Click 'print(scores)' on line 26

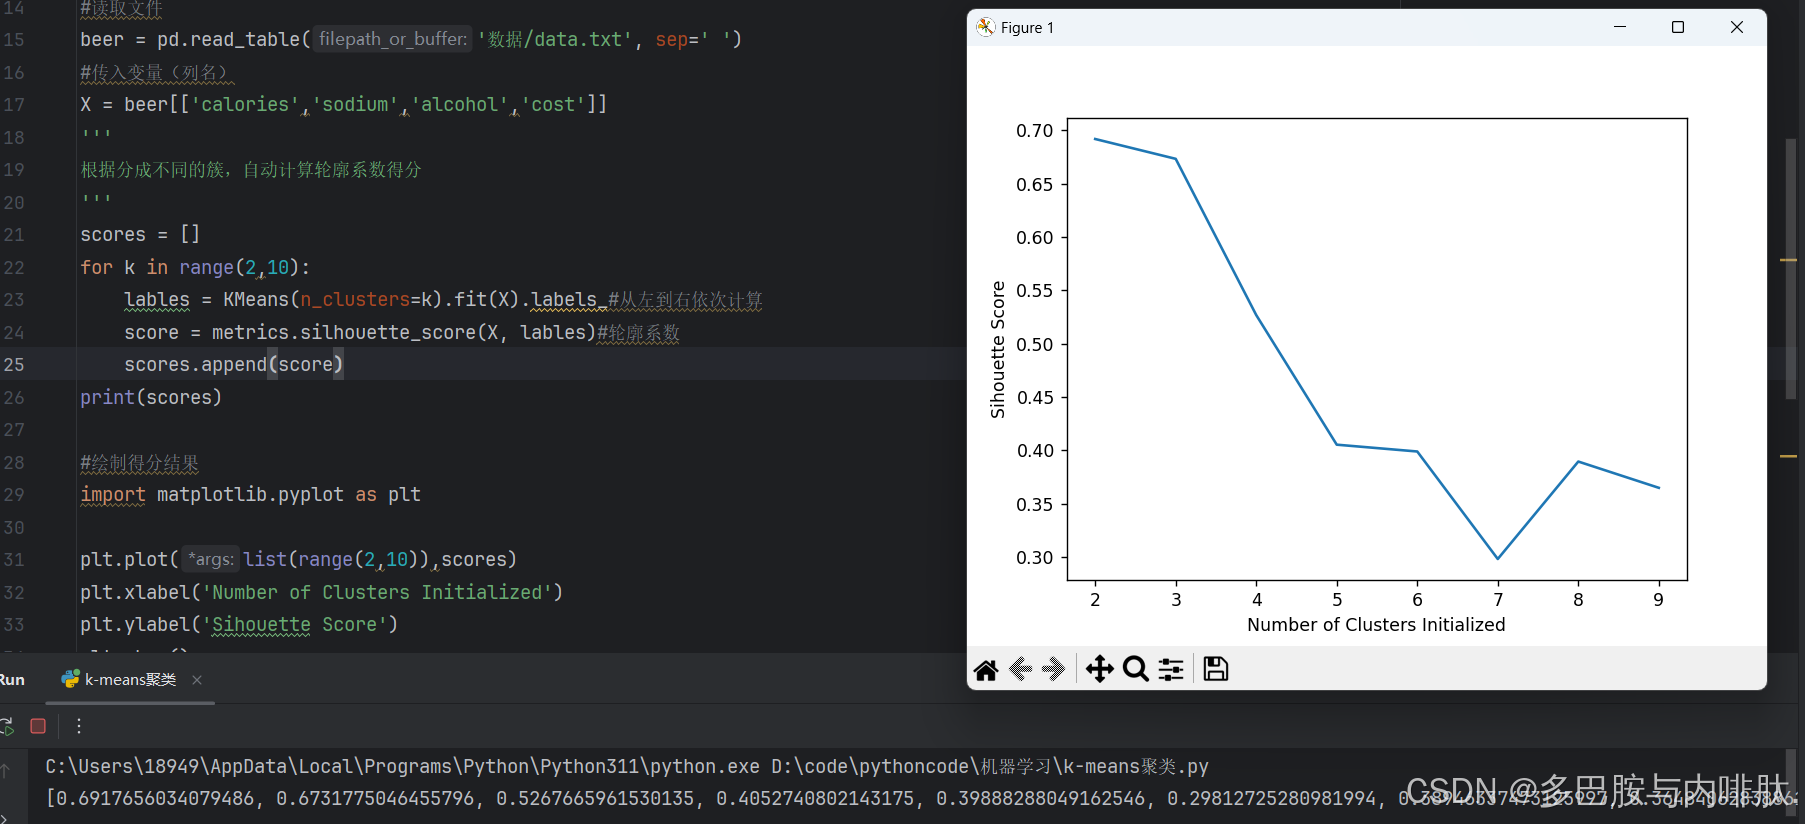(151, 397)
